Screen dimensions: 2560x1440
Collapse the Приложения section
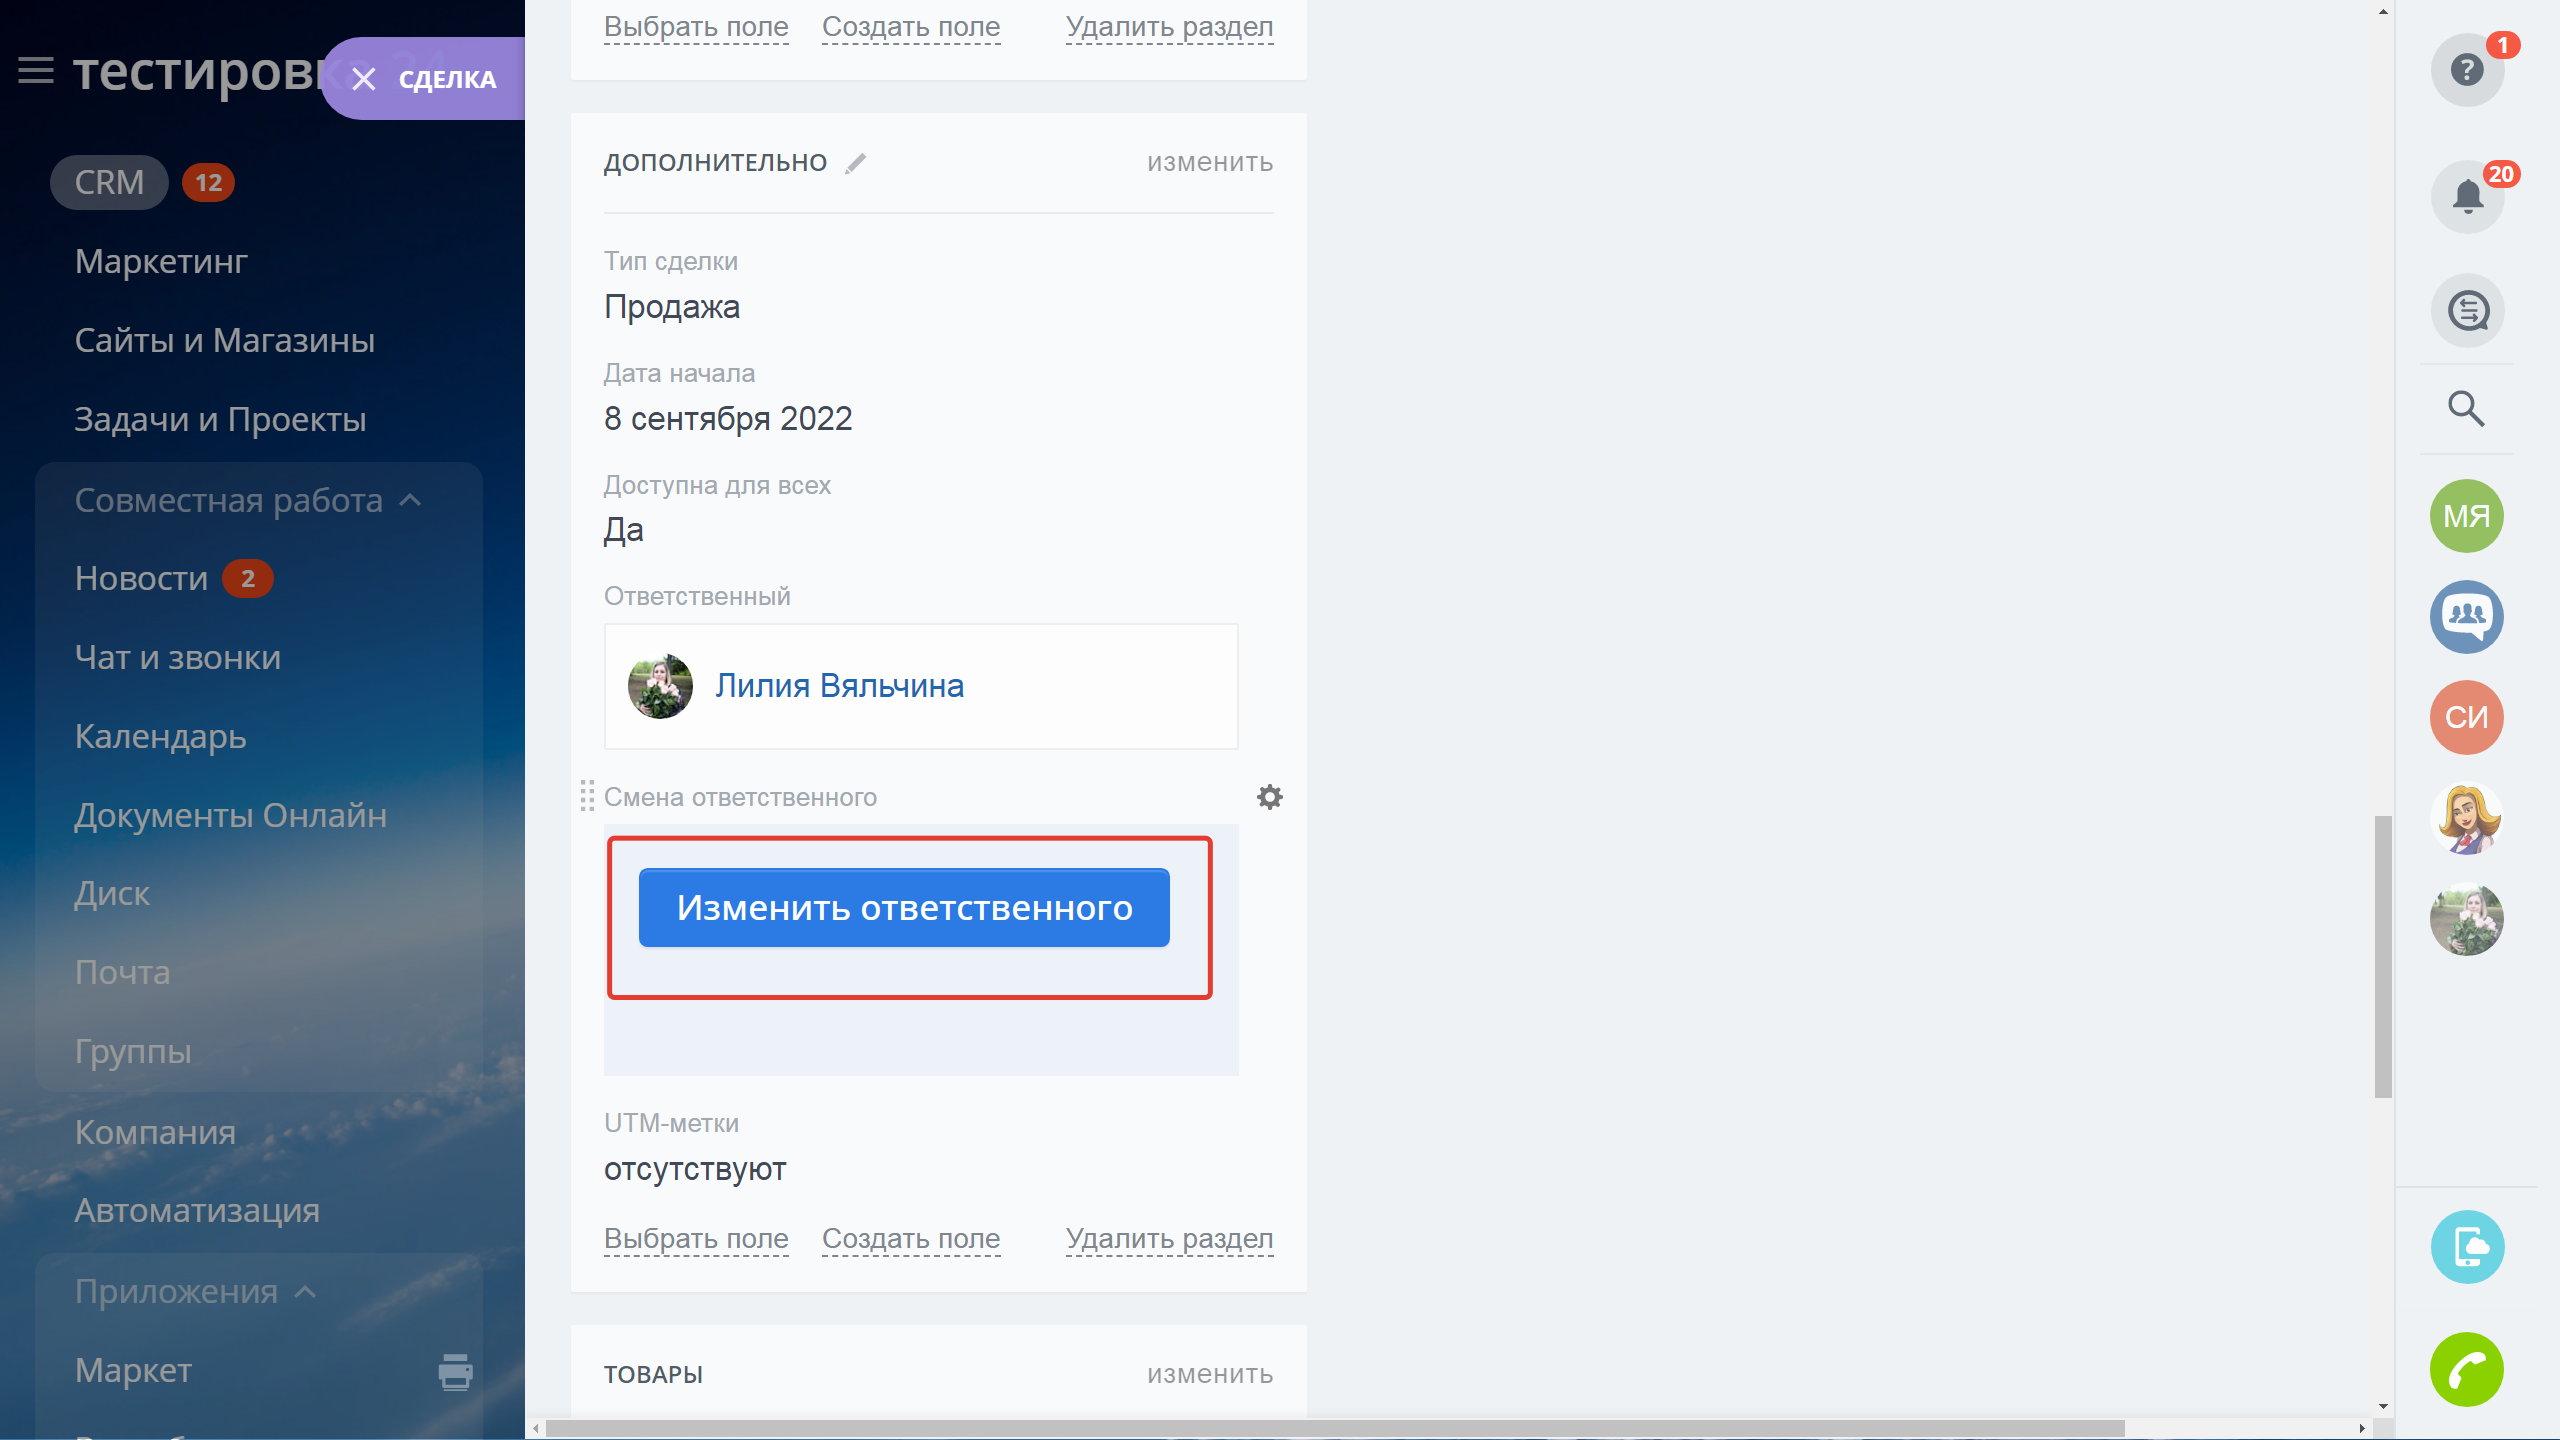point(306,1292)
